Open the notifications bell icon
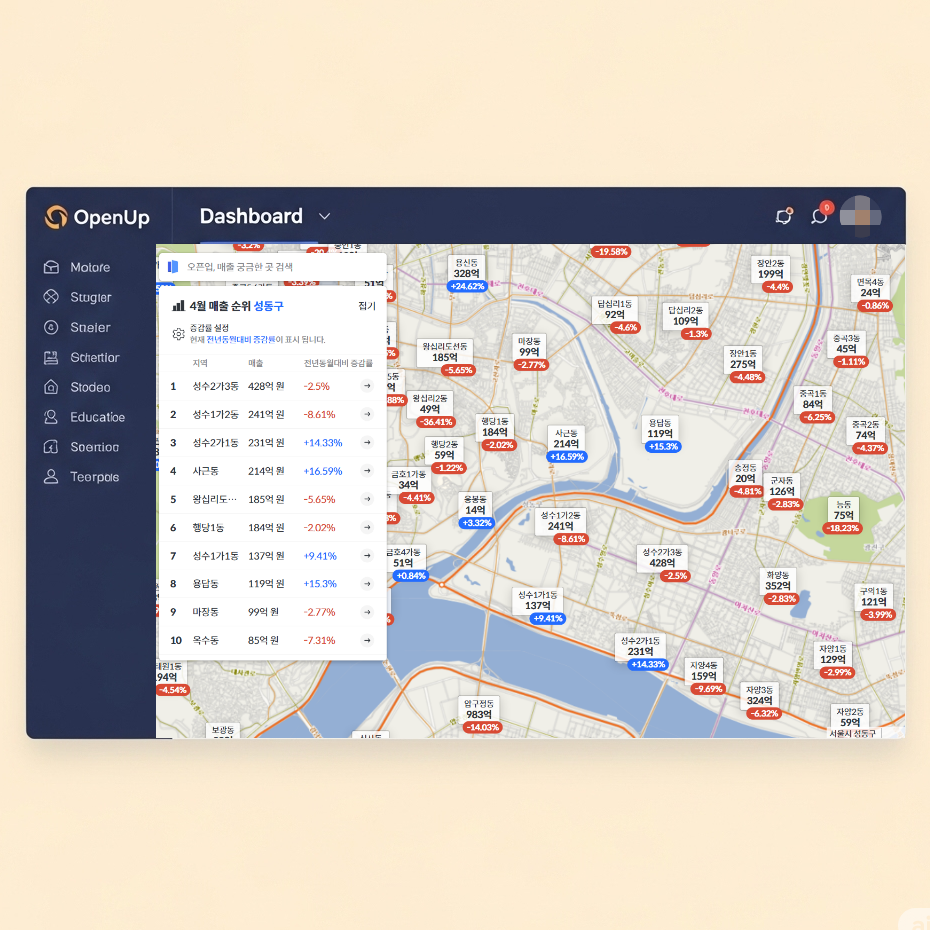930x930 pixels. tap(784, 216)
